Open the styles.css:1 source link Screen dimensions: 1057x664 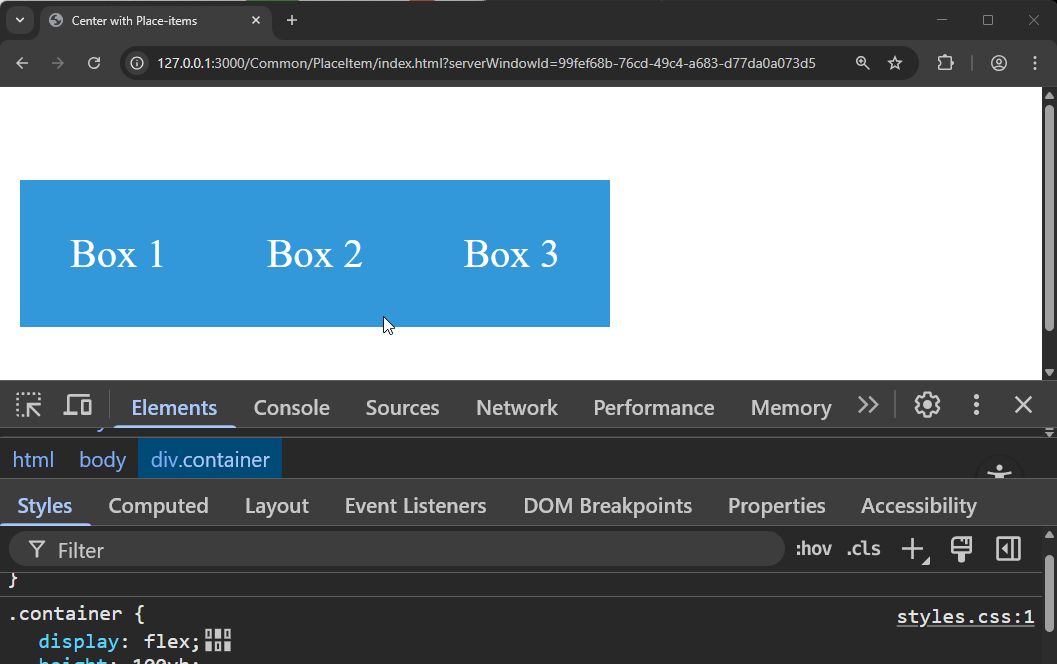(965, 617)
